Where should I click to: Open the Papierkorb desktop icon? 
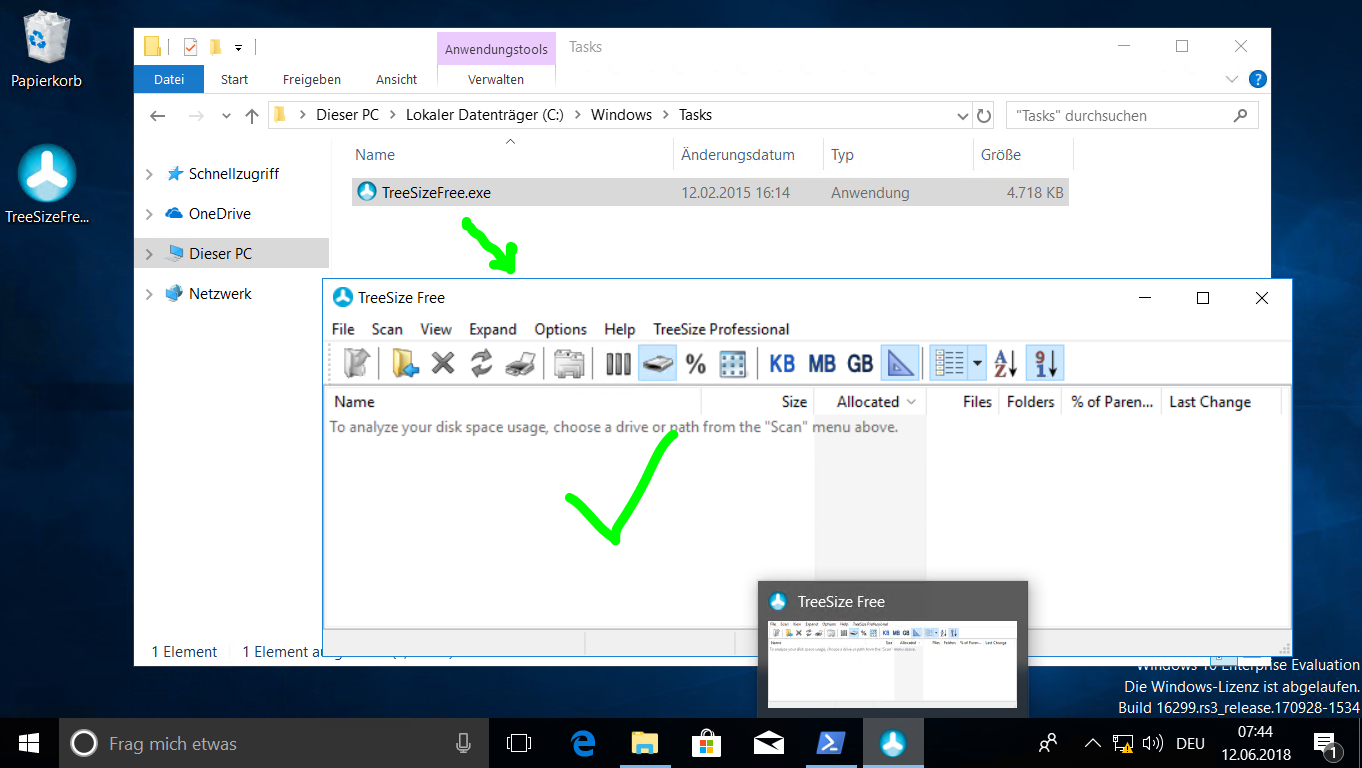[x=46, y=49]
